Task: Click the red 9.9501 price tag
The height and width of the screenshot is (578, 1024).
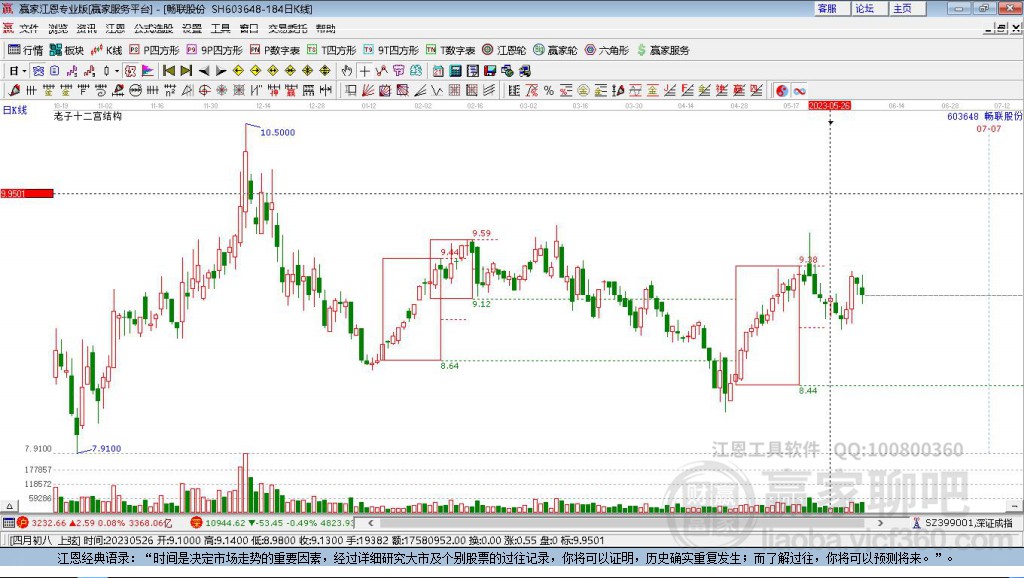Action: (27, 193)
